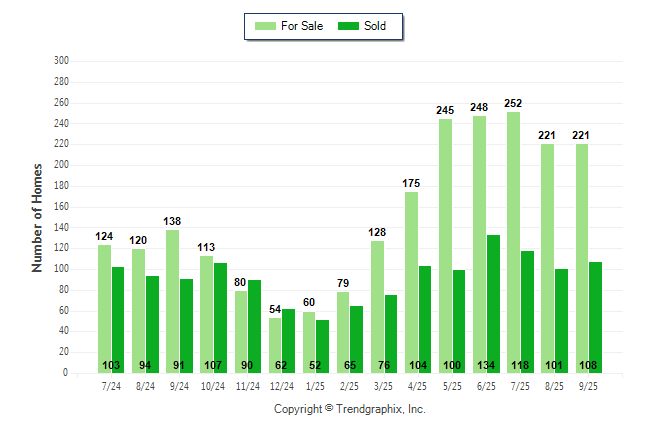Click the 300 y-axis tick label
646x434 pixels.
click(x=60, y=61)
